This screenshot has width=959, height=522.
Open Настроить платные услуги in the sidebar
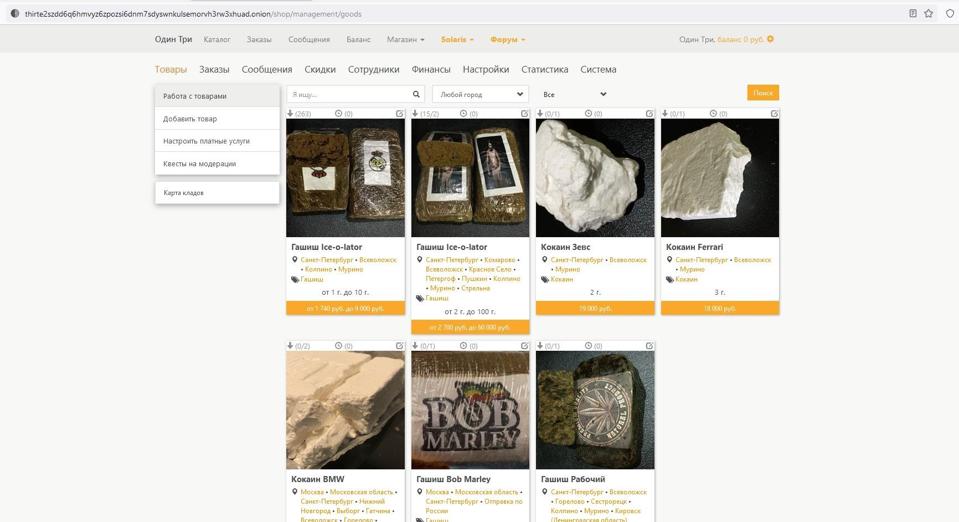(x=217, y=141)
